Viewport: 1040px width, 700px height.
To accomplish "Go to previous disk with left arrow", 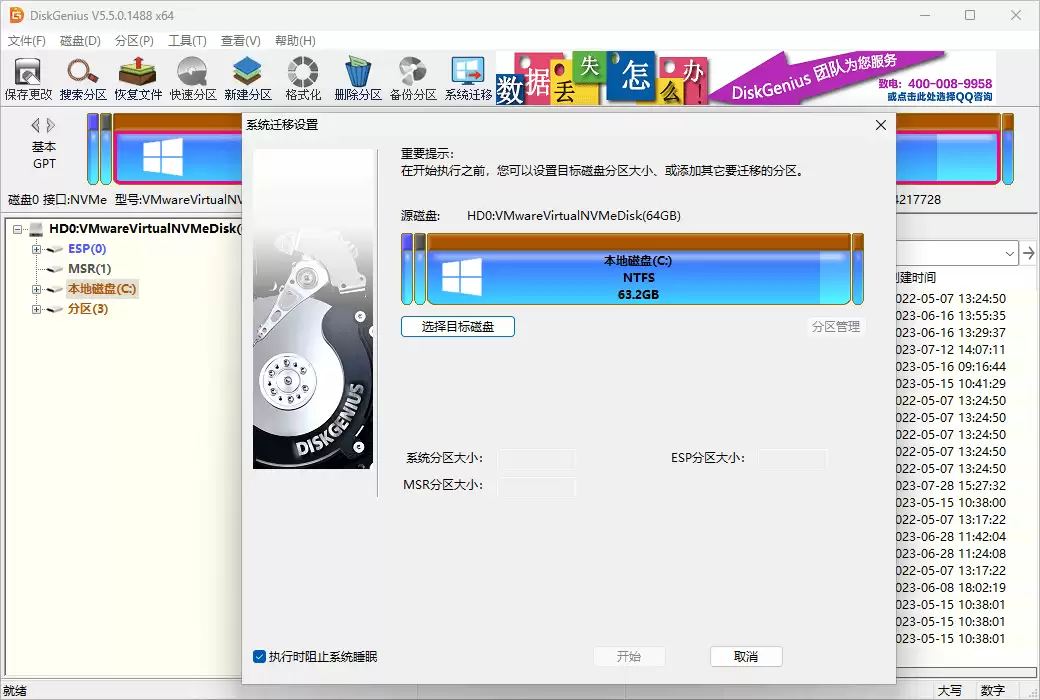I will [36, 125].
